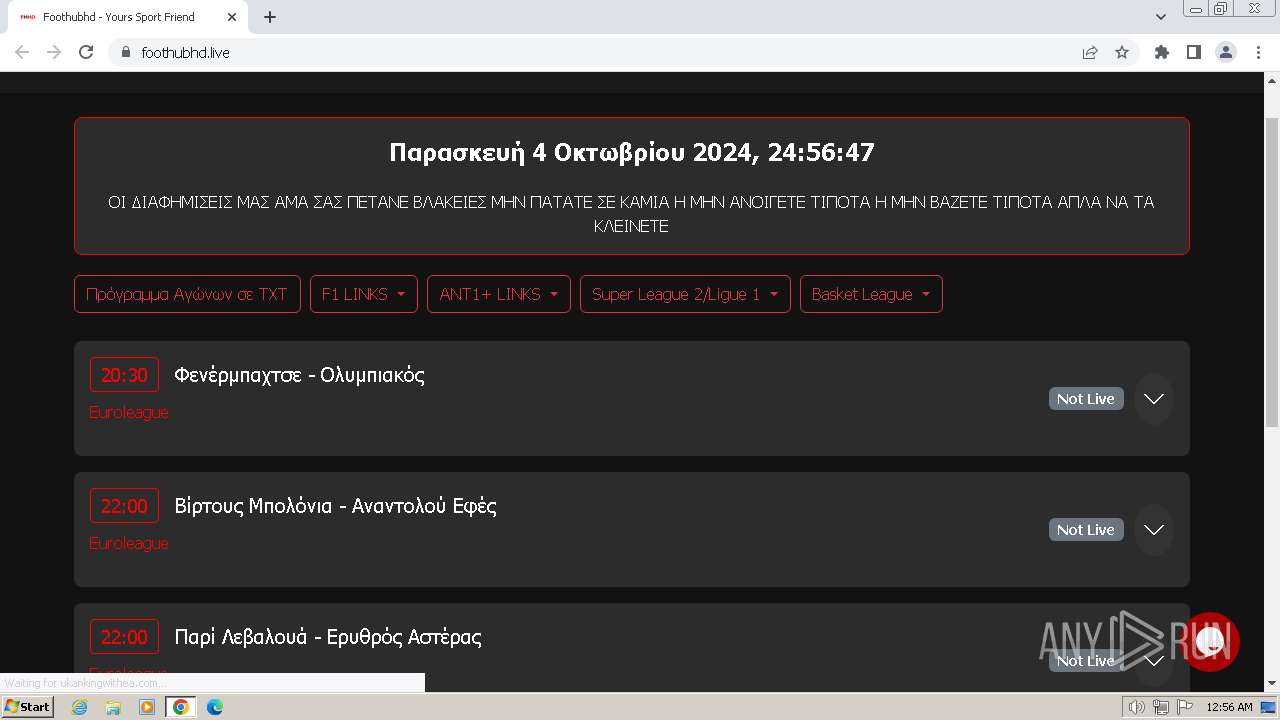Screen dimensions: 1280x720
Task: Bookmark this tab with the star
Action: pos(1122,52)
